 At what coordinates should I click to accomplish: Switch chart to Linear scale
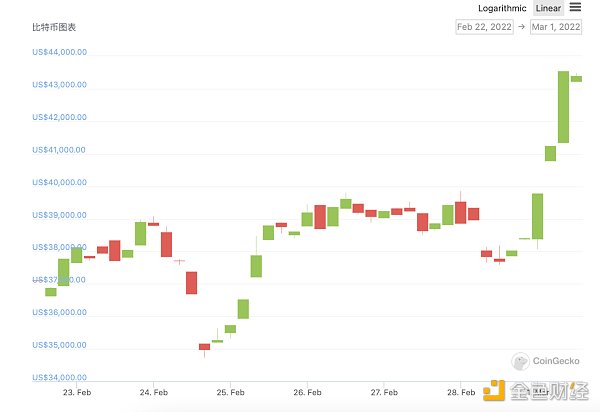(548, 8)
